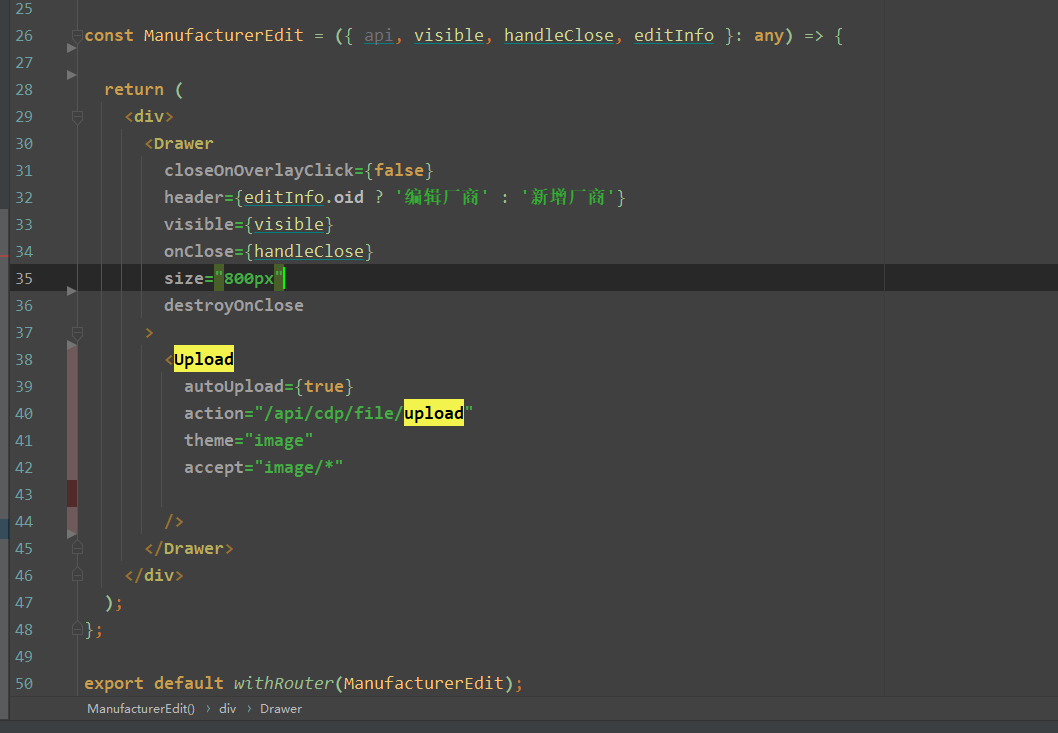Screen dimensions: 1058x733
Task: Click the opening div tag on line 29
Action: (x=149, y=116)
